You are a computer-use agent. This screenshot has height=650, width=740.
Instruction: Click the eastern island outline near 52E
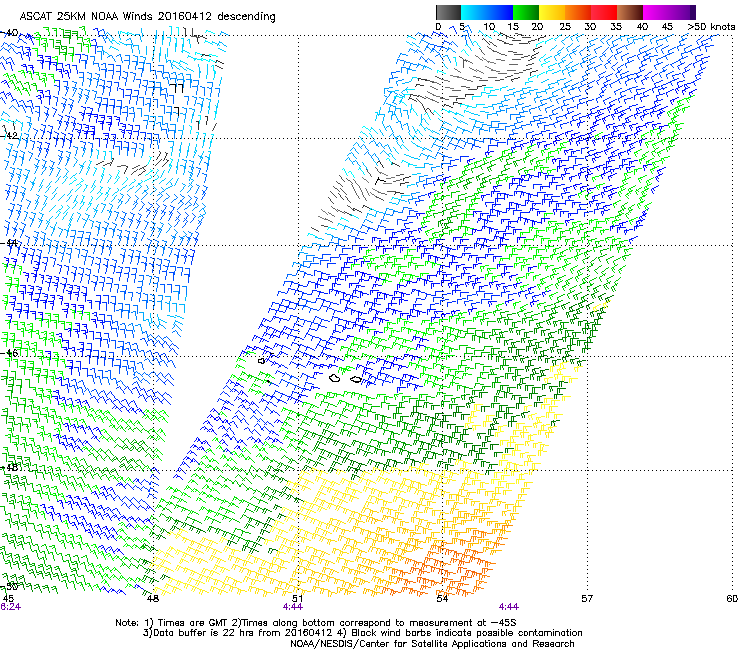(x=356, y=379)
